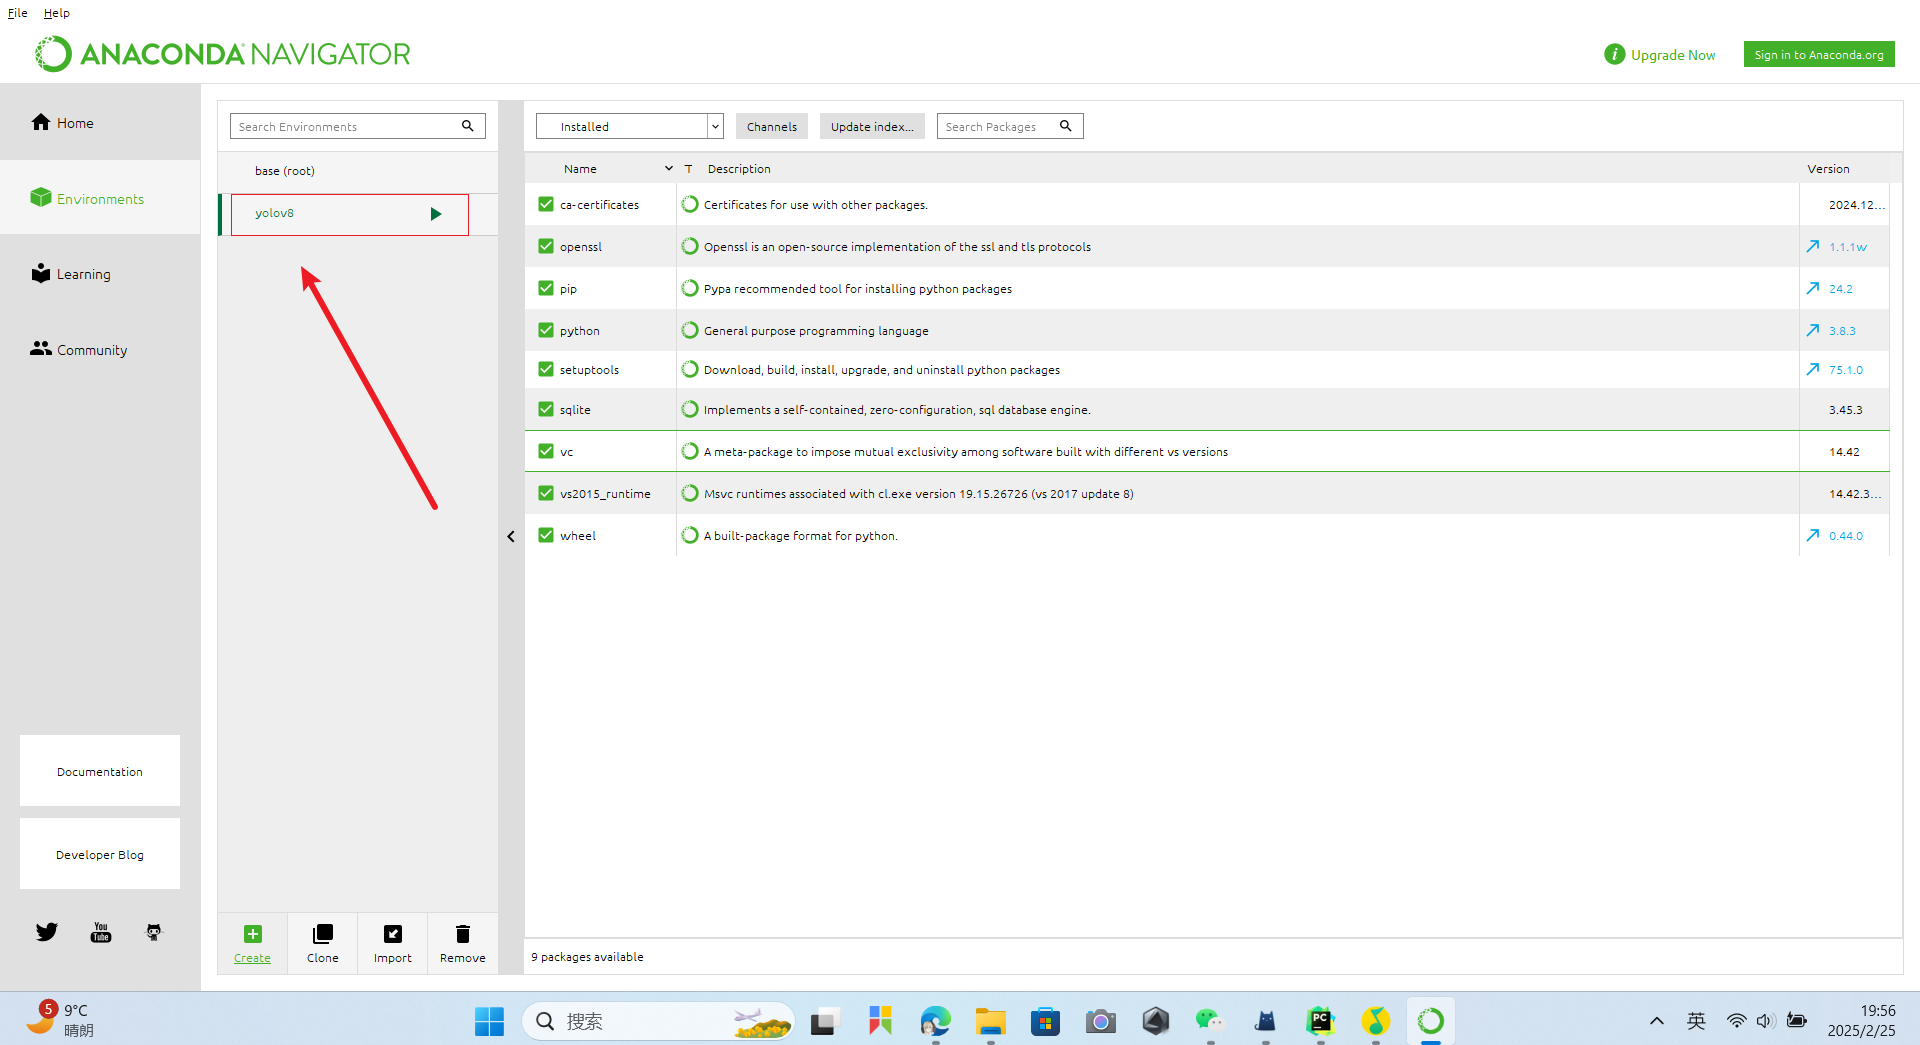Open PyCharm from the taskbar
This screenshot has height=1045, width=1920.
[1320, 1021]
